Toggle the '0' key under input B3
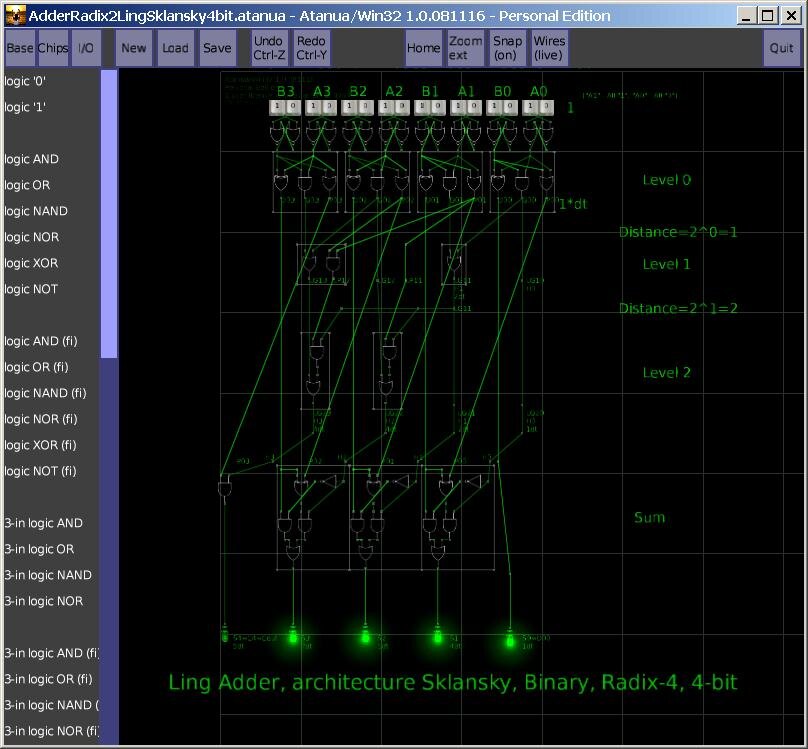808x749 pixels. [293, 108]
